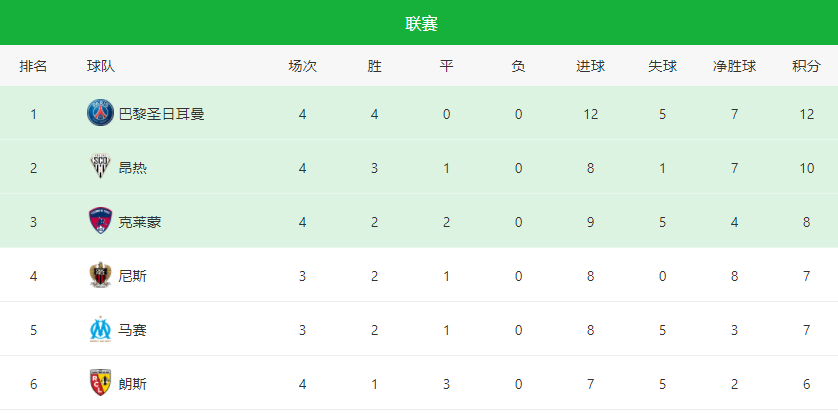Open the 克莱蒙 team name link
The height and width of the screenshot is (414, 838).
coord(139,222)
